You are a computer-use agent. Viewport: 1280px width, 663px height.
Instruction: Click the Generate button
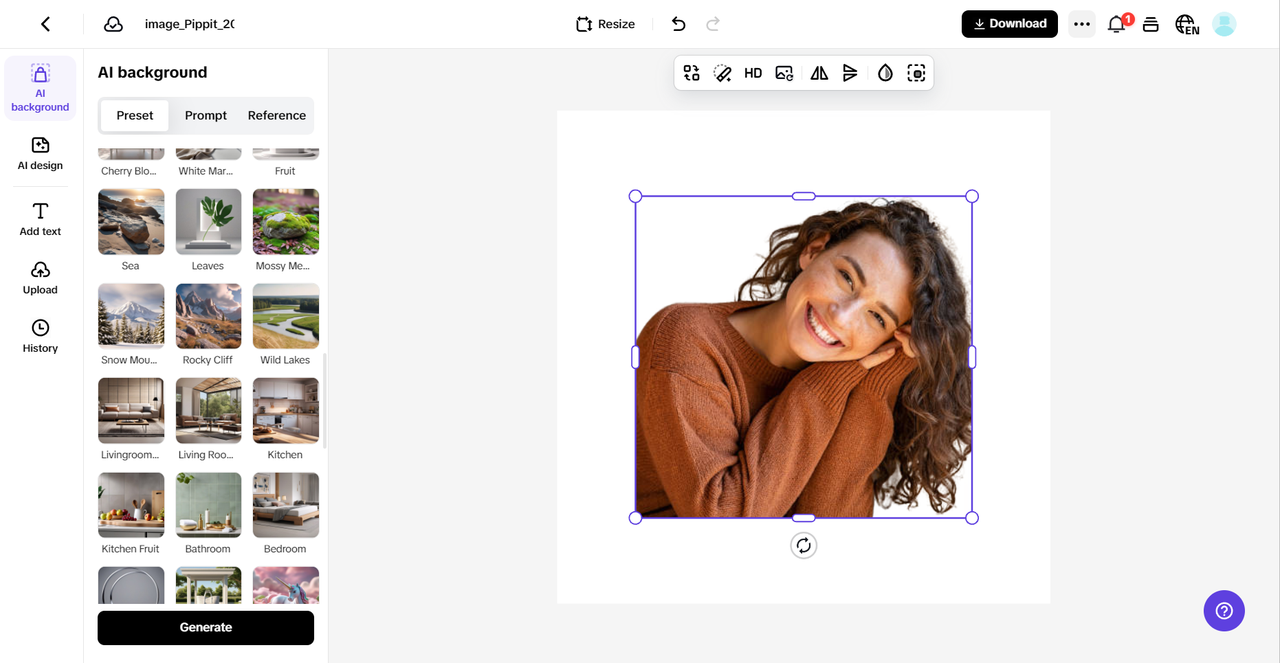206,627
